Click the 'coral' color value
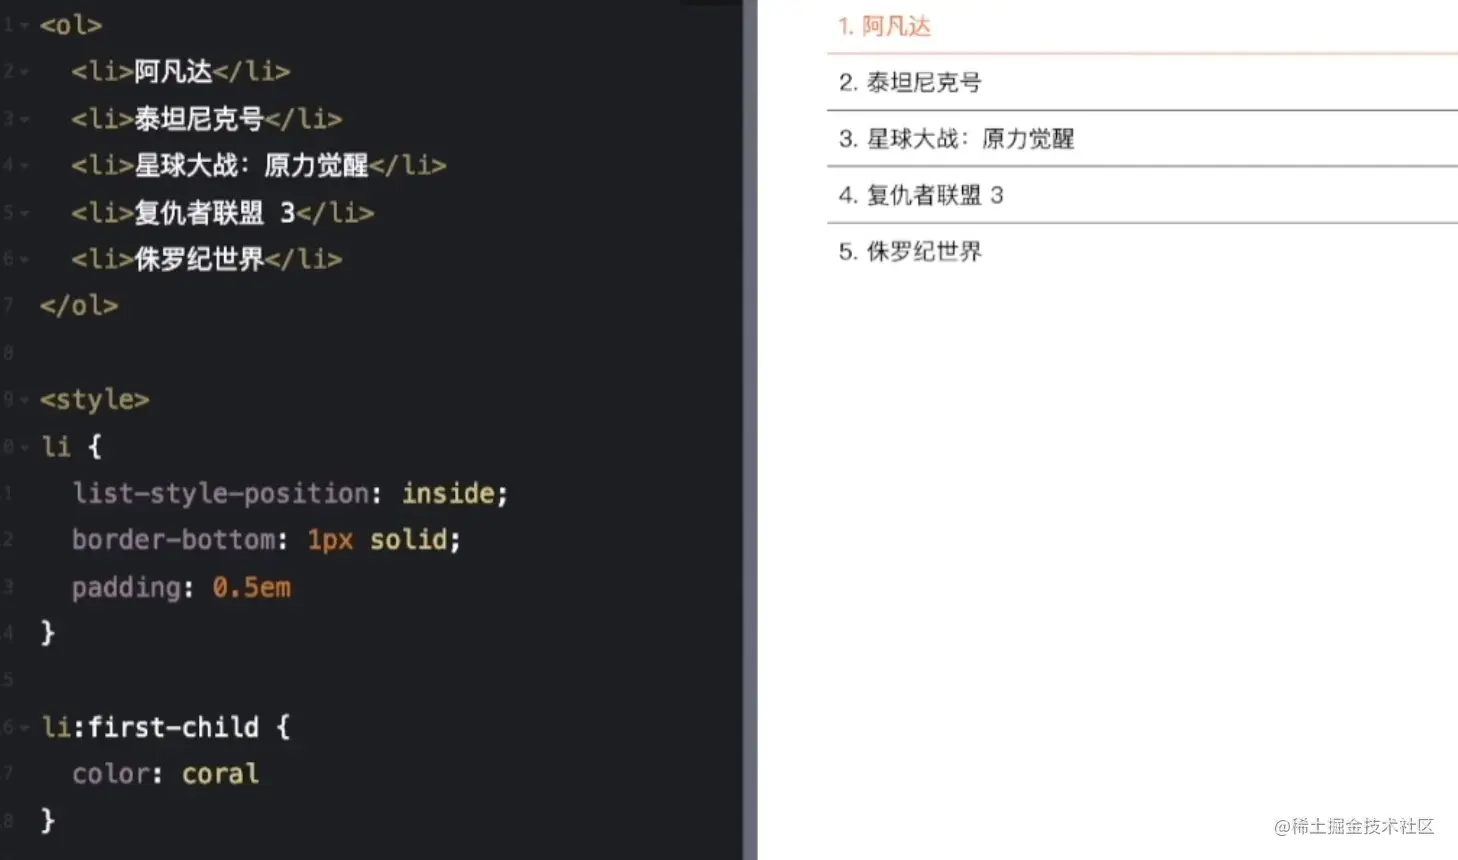Viewport: 1458px width, 860px height. pos(221,774)
